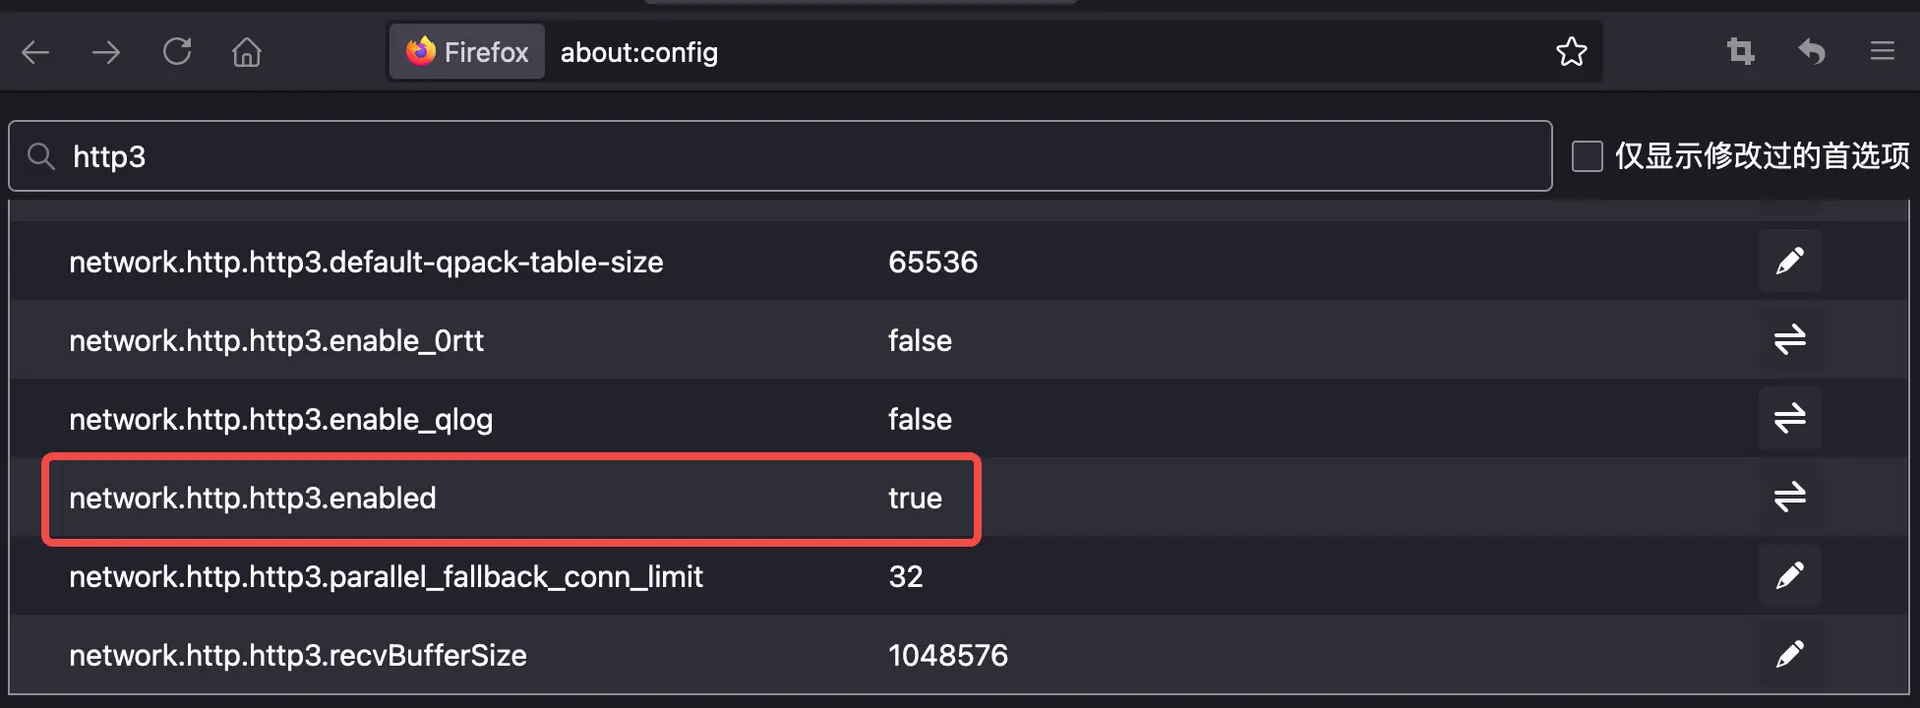The height and width of the screenshot is (708, 1920).
Task: Open the Firefox home page
Action: (x=247, y=51)
